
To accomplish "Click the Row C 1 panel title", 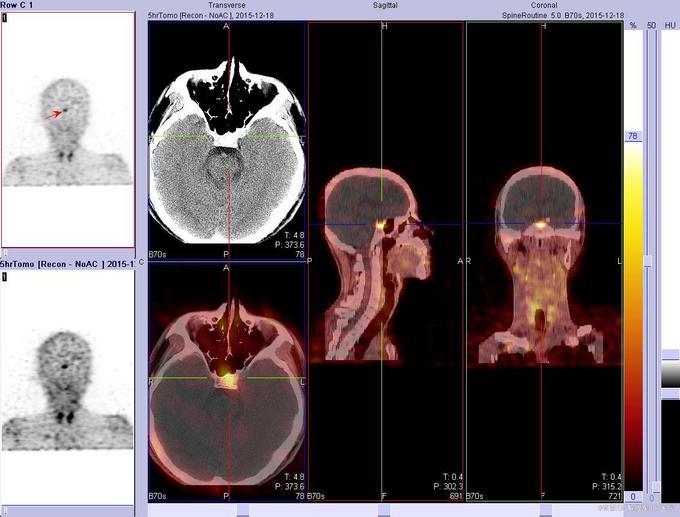I will pos(20,6).
